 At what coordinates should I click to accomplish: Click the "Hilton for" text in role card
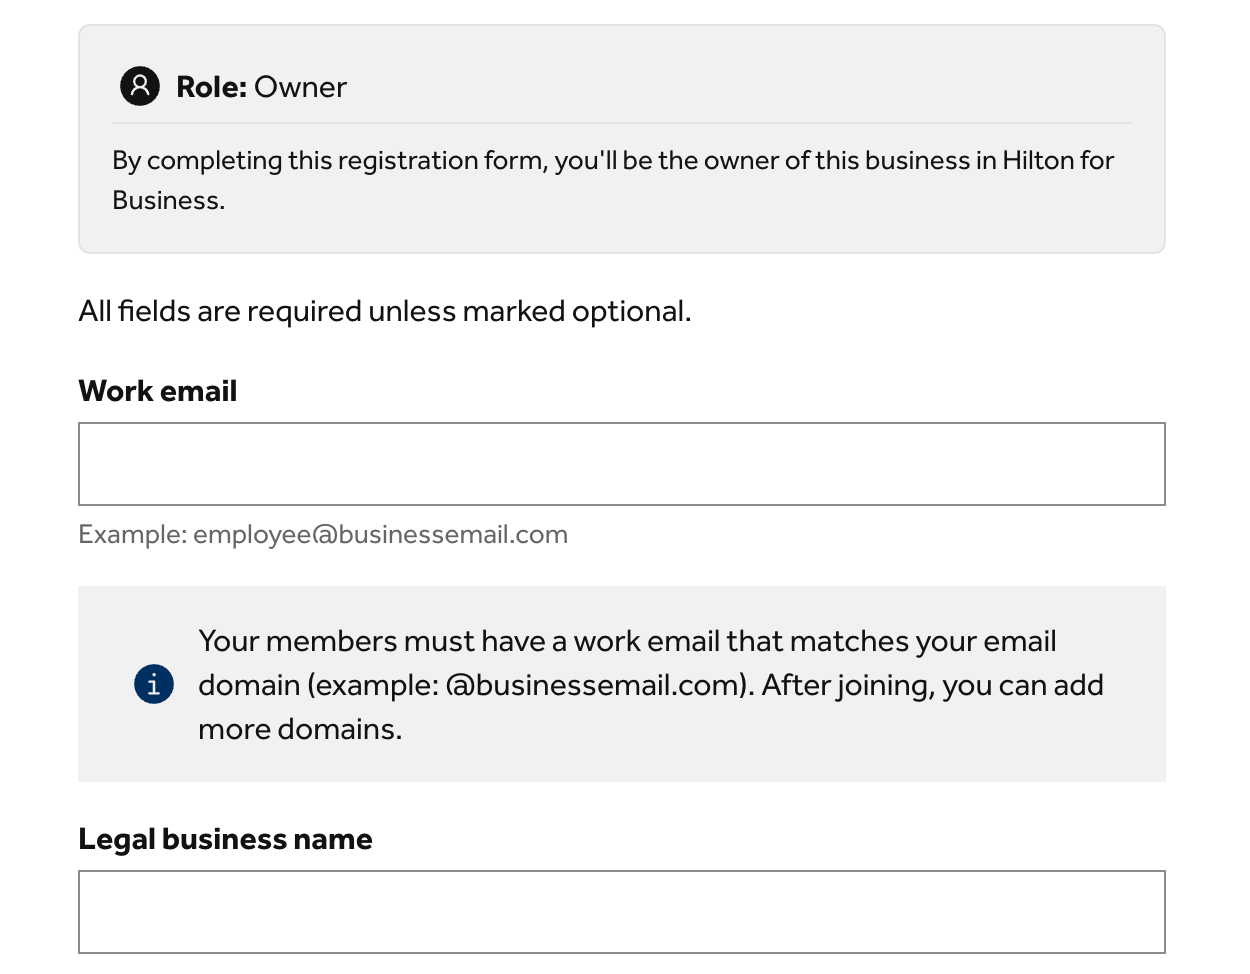pyautogui.click(x=1058, y=161)
